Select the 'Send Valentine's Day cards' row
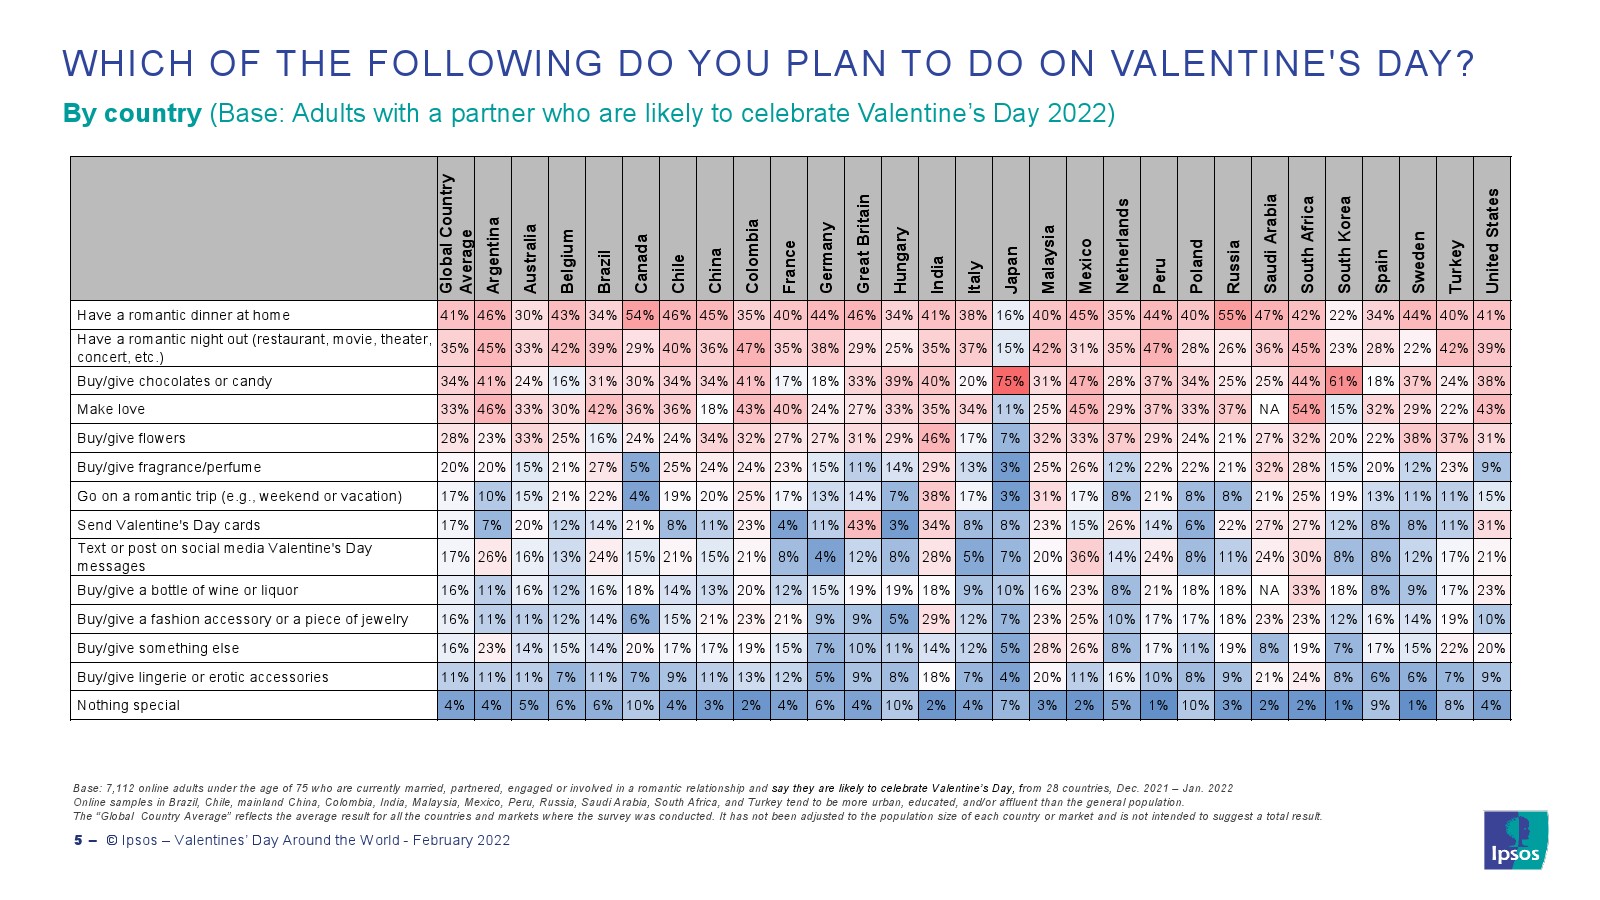The image size is (1600, 900). pos(790,525)
